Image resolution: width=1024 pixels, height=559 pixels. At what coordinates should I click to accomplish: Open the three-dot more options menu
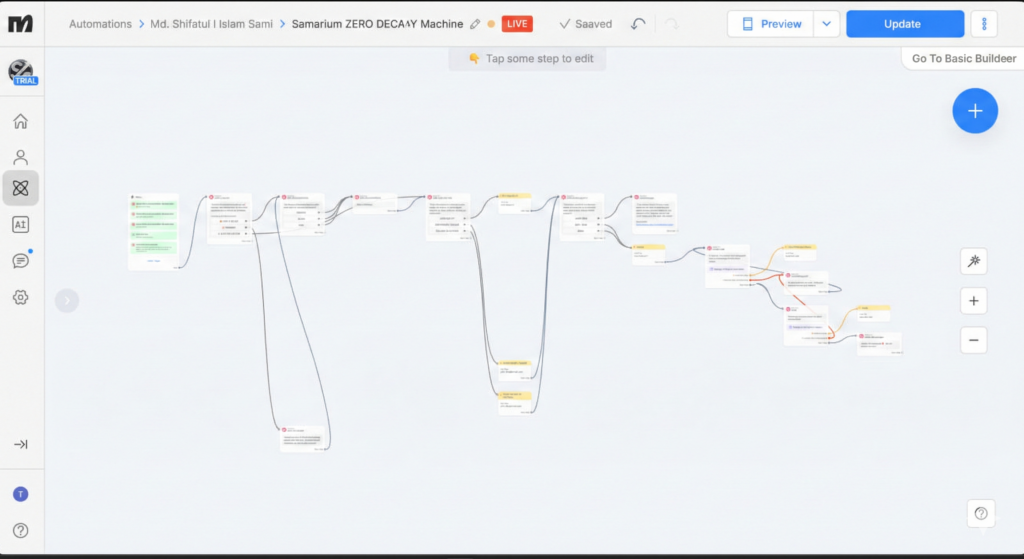pos(984,24)
